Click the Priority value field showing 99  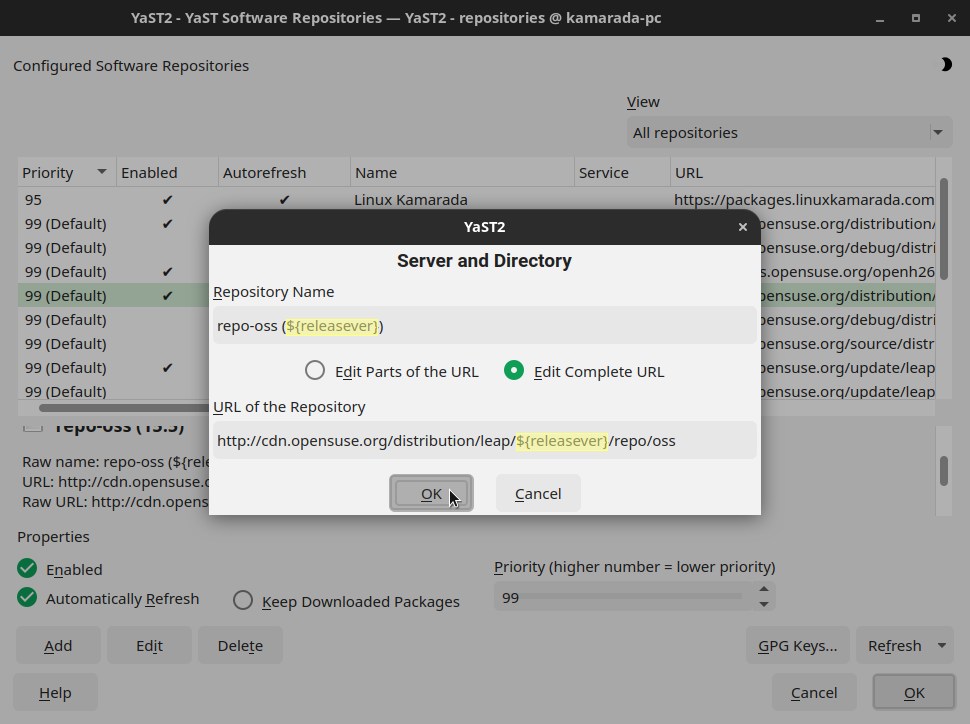coord(624,597)
